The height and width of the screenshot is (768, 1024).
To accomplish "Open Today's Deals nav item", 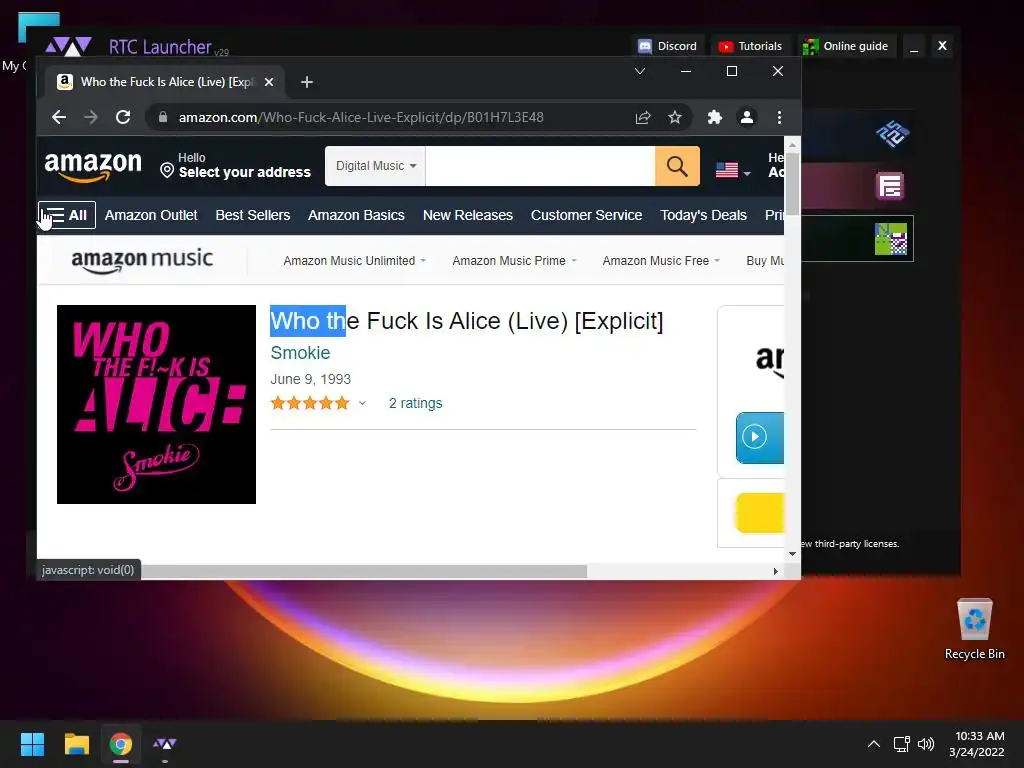I will tap(703, 215).
